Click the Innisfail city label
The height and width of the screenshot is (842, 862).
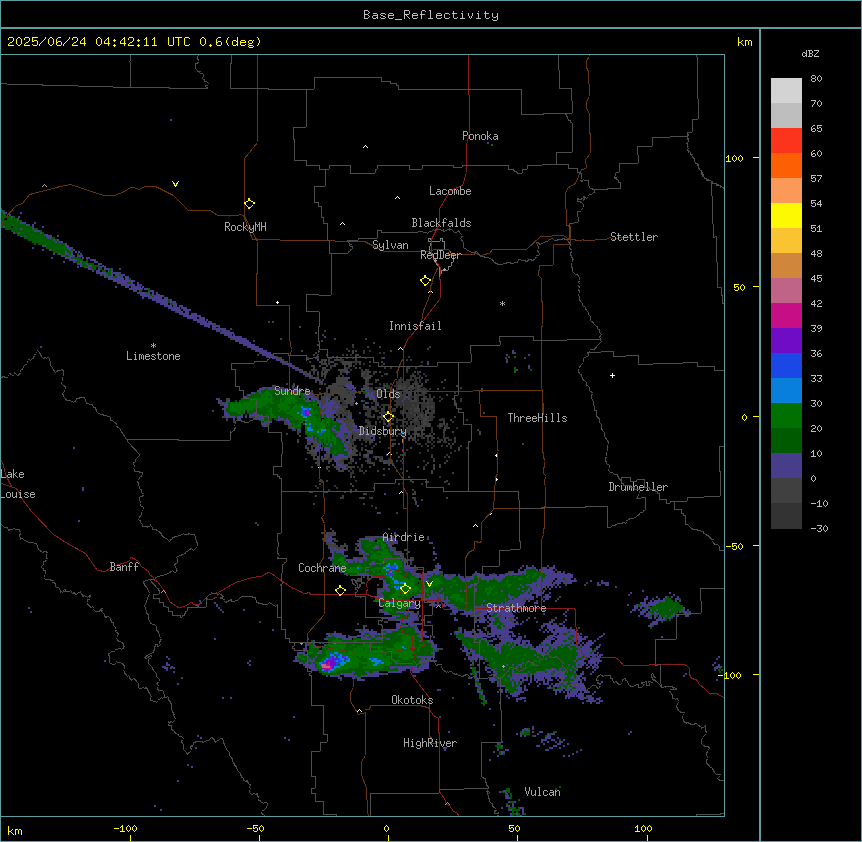click(415, 326)
